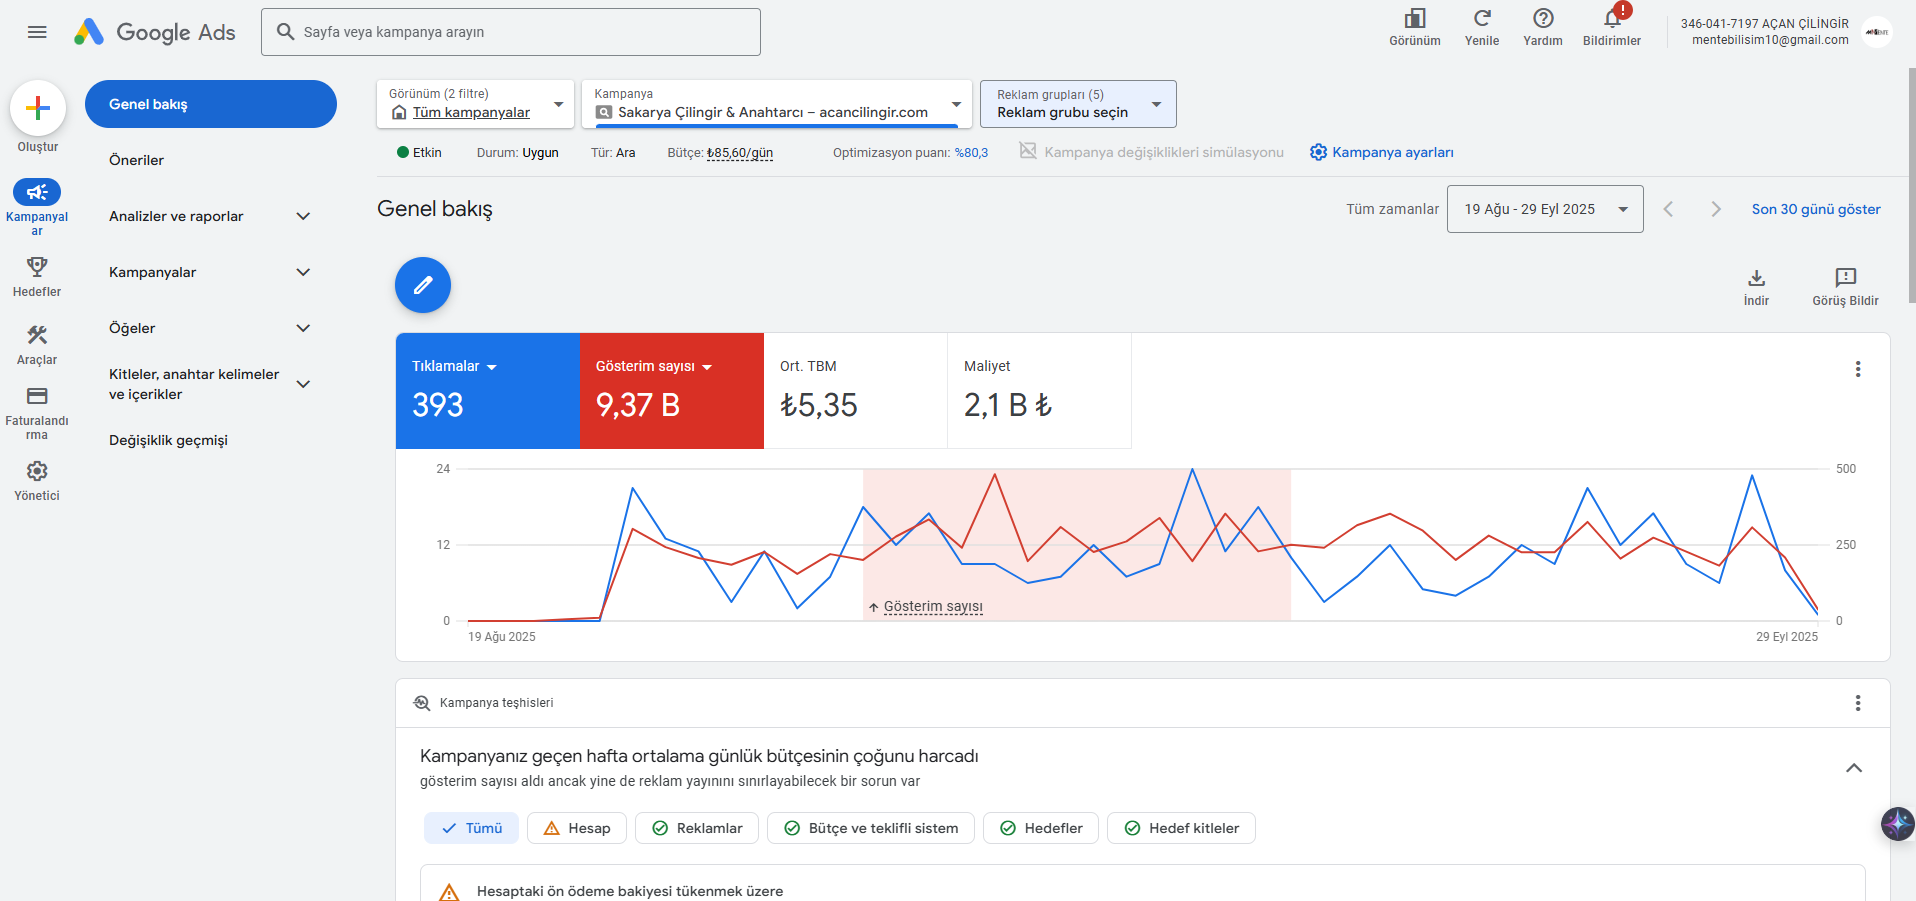This screenshot has height=901, width=1916.
Task: Open the date range dropdown
Action: click(1544, 209)
